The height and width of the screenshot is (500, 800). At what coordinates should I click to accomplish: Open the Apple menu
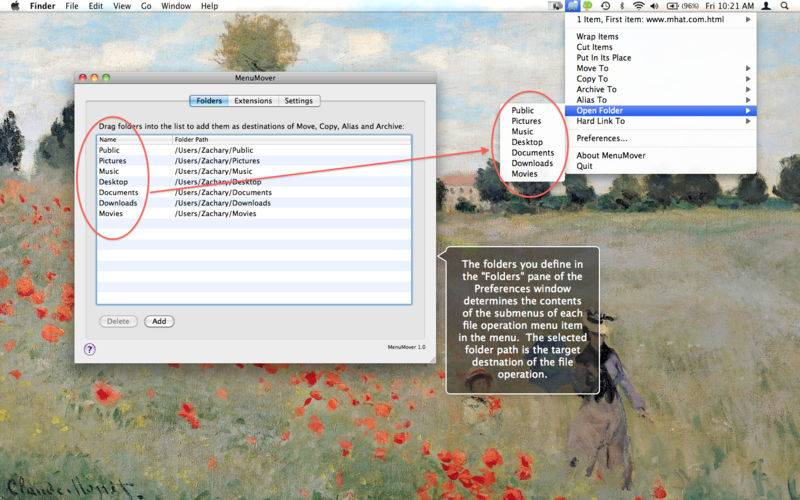[15, 6]
